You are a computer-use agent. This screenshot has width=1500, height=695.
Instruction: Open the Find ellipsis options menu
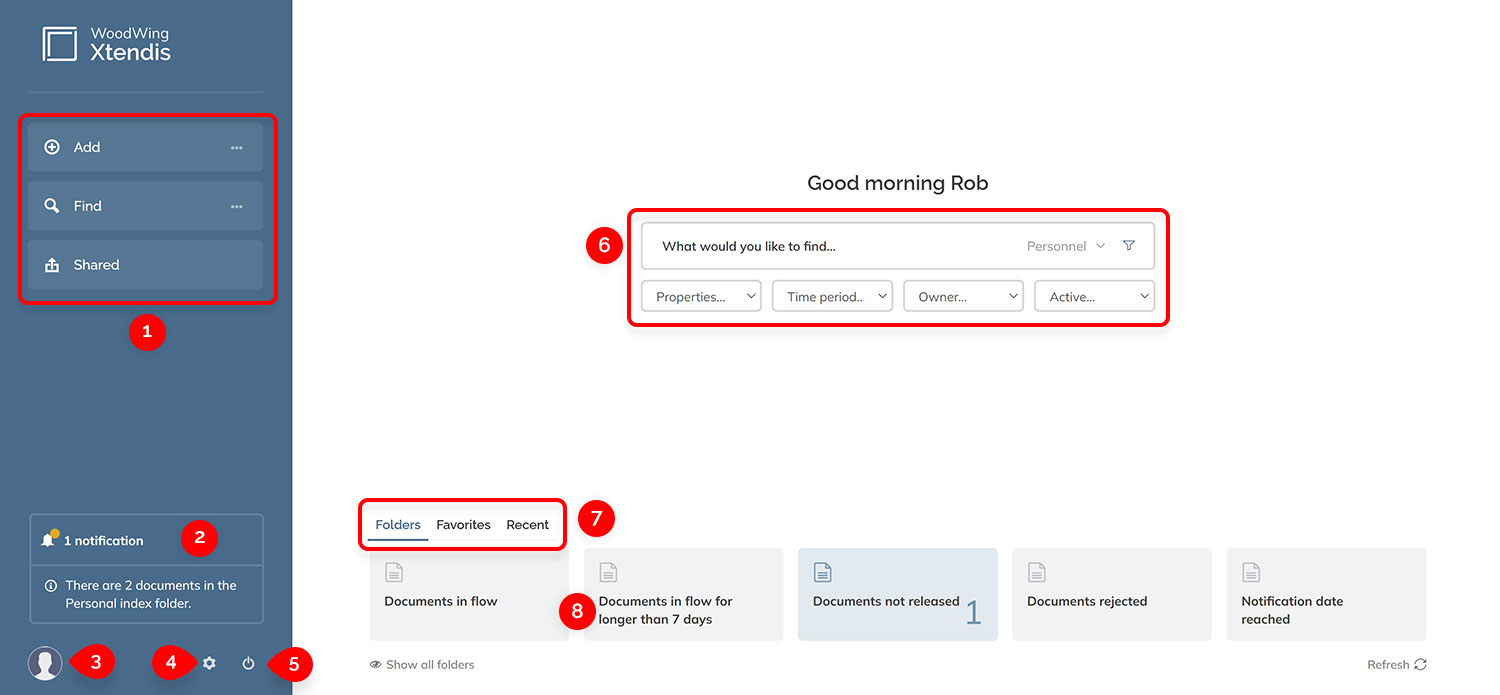point(236,206)
